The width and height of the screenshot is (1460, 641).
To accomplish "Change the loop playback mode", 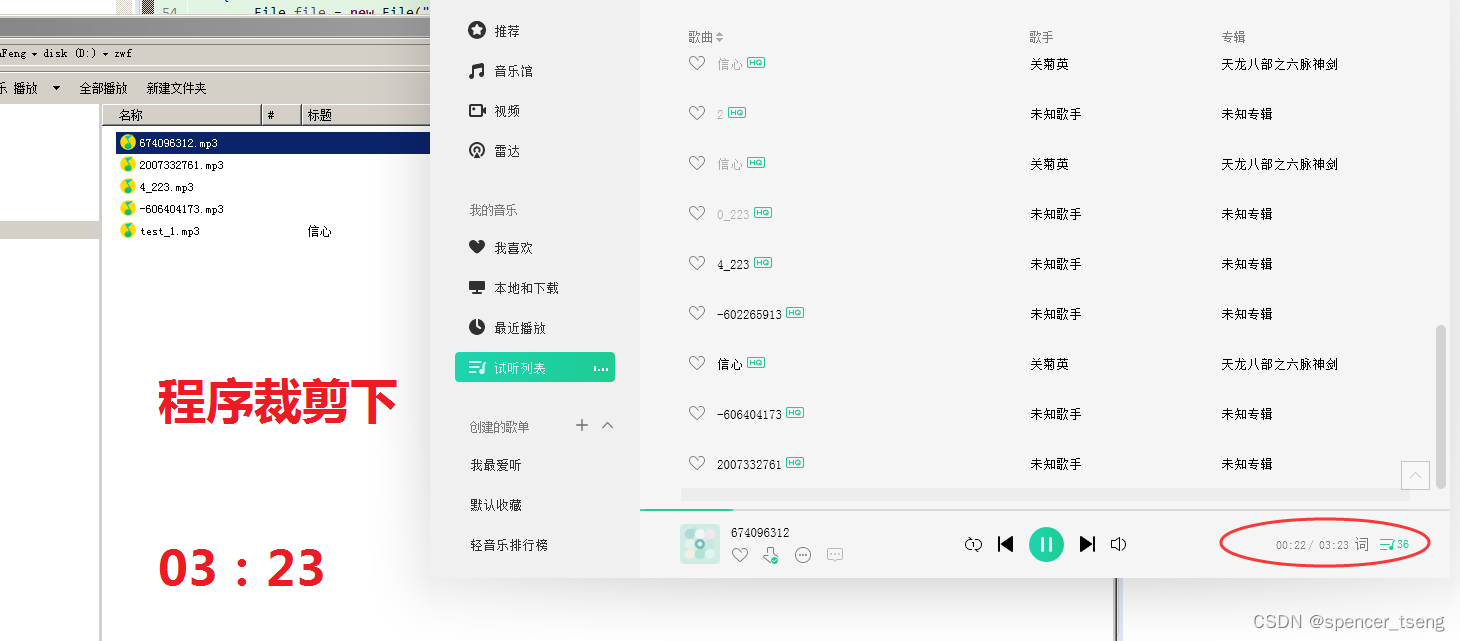I will [973, 544].
